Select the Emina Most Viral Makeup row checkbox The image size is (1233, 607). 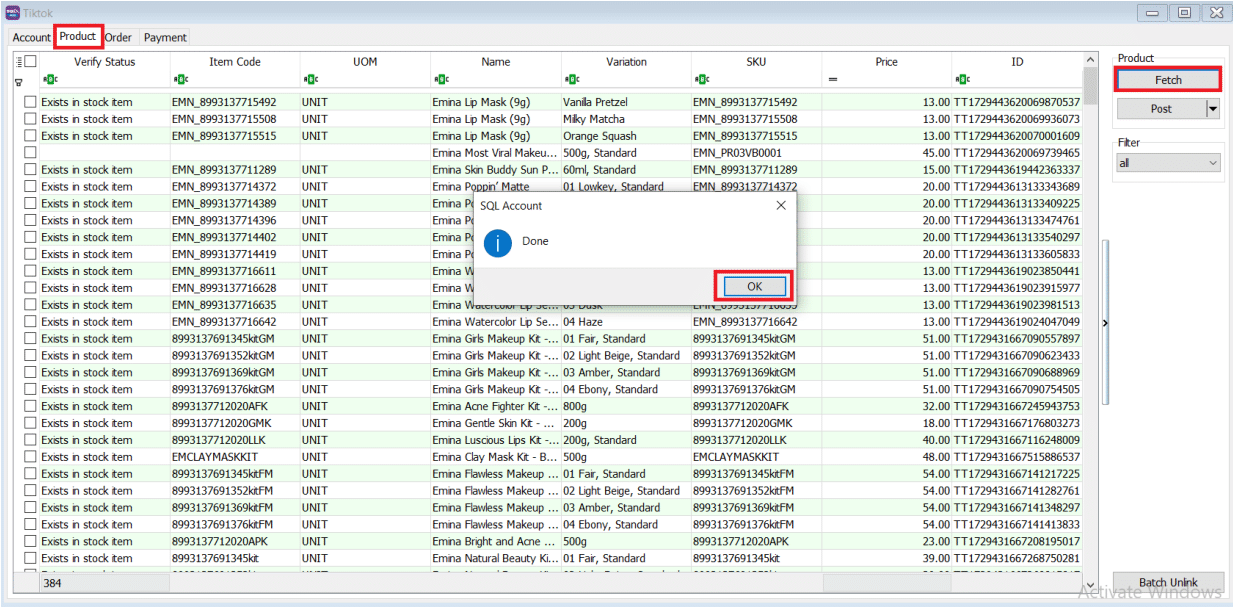click(30, 153)
